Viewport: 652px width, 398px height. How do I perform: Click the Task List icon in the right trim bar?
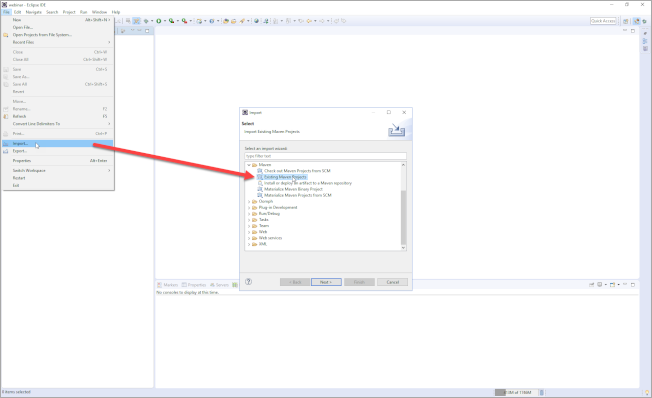tap(645, 49)
